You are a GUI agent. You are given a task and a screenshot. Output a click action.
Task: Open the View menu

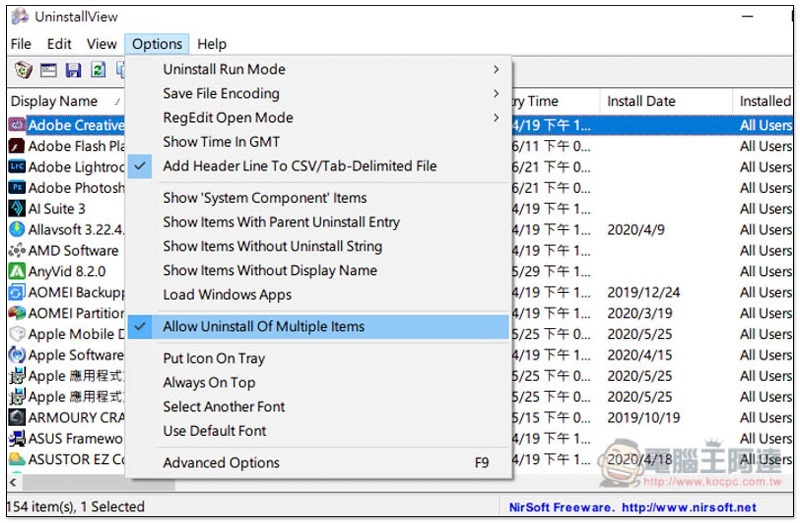(102, 44)
